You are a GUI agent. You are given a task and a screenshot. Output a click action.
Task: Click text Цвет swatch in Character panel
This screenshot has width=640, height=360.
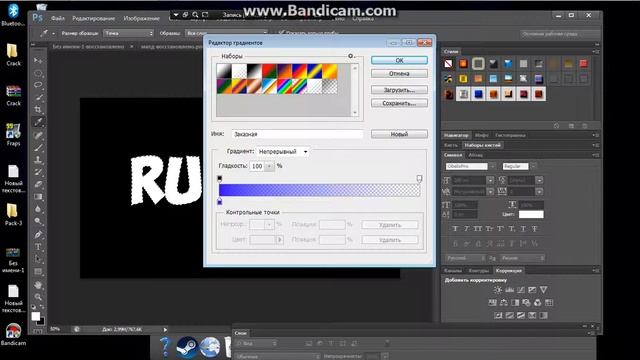click(531, 214)
